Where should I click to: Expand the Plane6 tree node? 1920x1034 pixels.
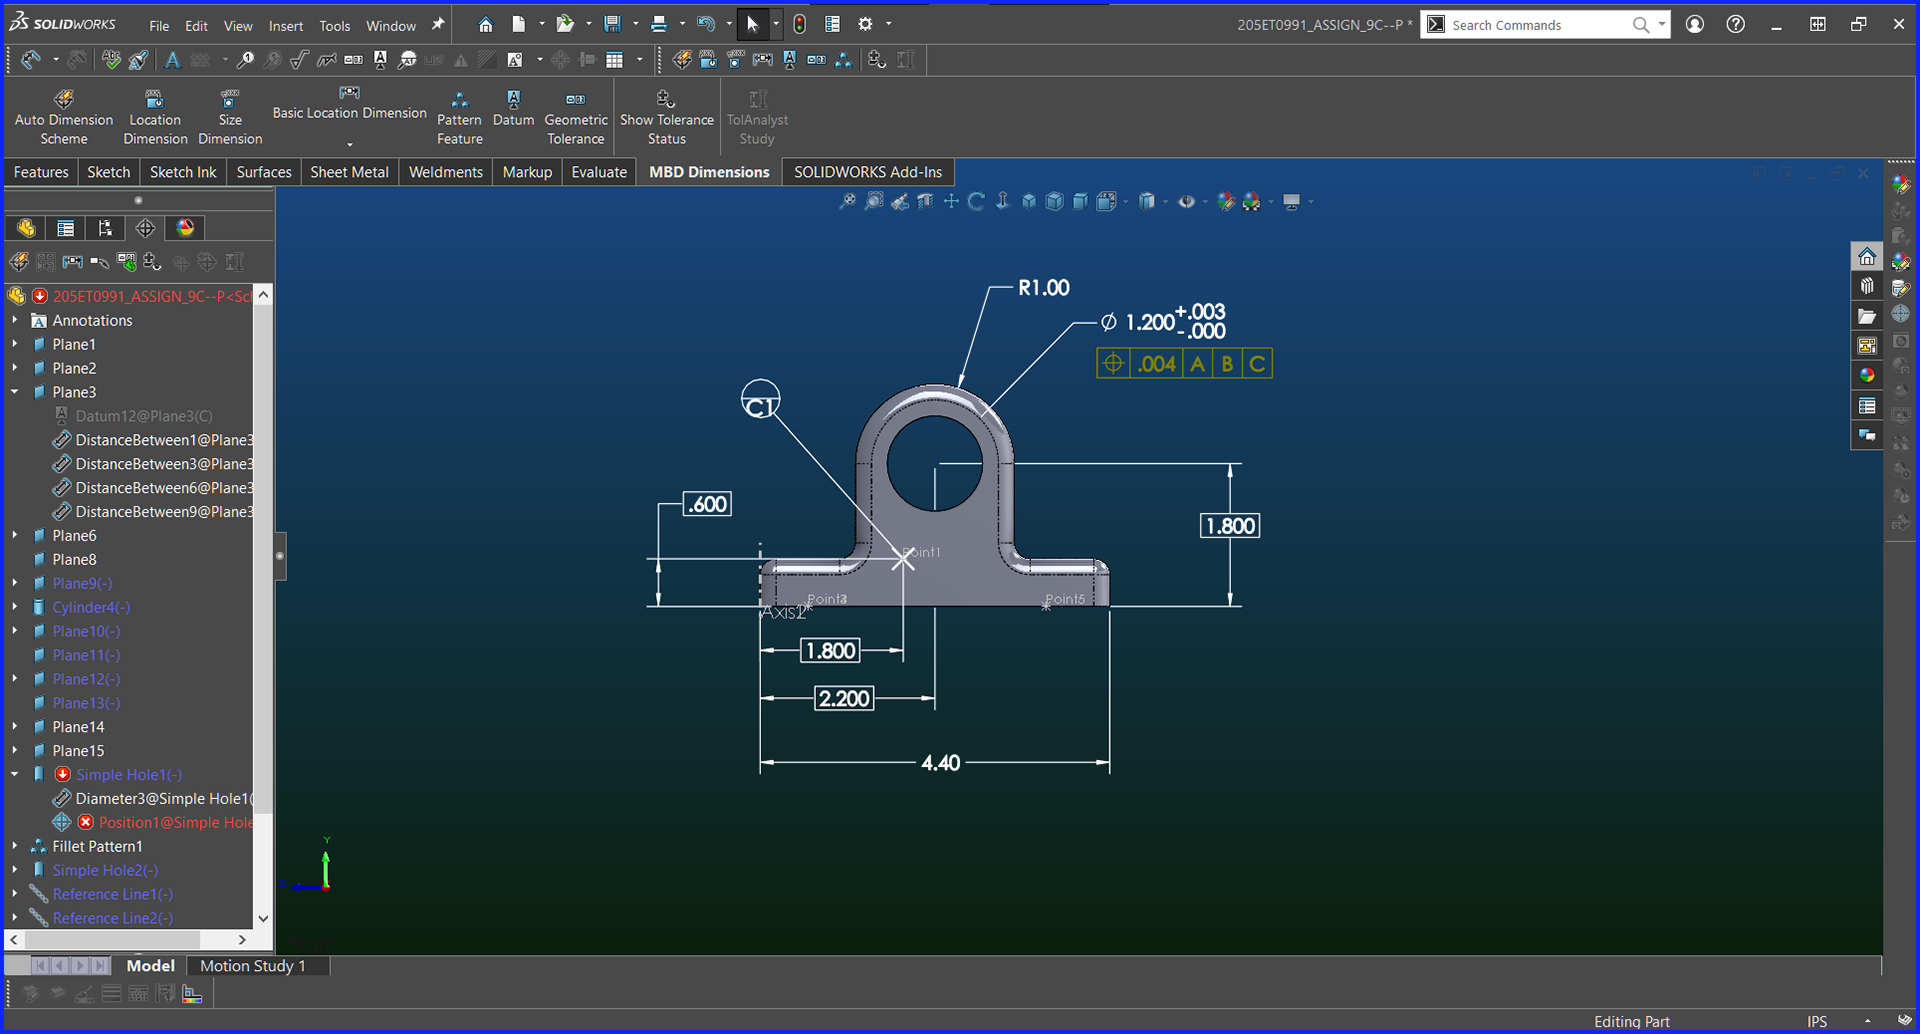coord(14,535)
